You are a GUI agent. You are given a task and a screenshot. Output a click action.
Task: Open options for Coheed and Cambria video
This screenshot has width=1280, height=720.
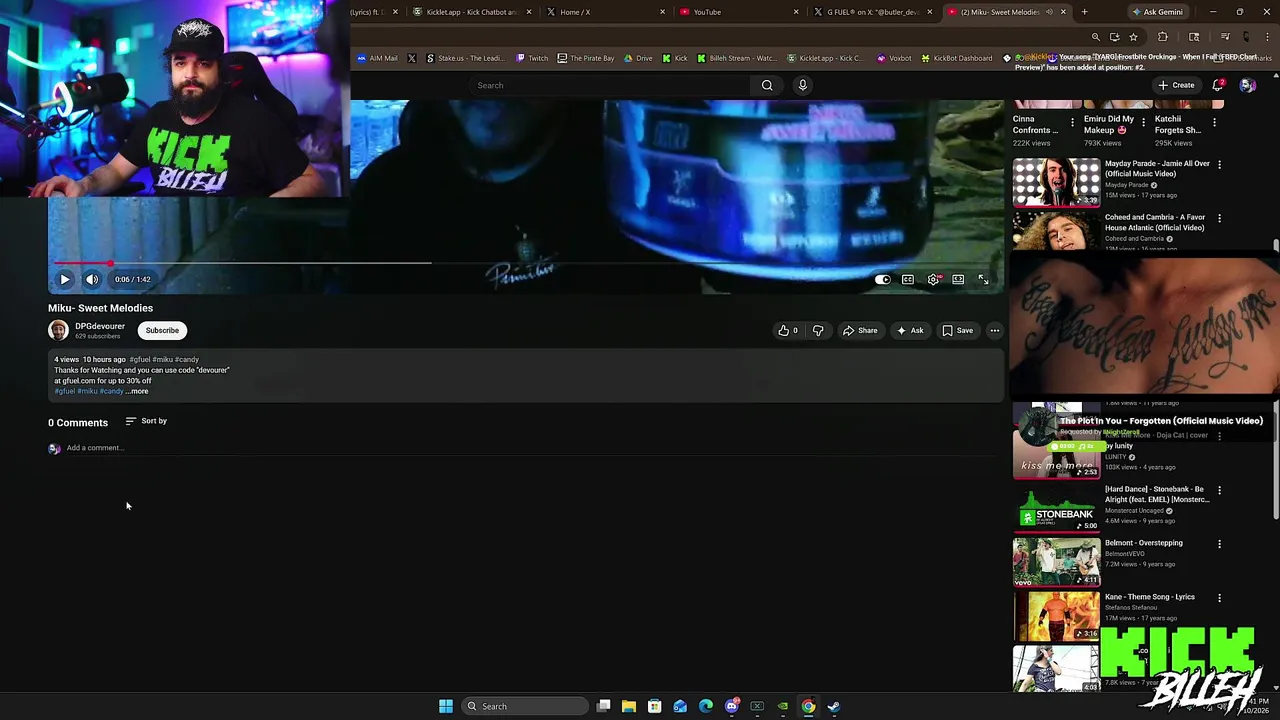click(x=1219, y=218)
